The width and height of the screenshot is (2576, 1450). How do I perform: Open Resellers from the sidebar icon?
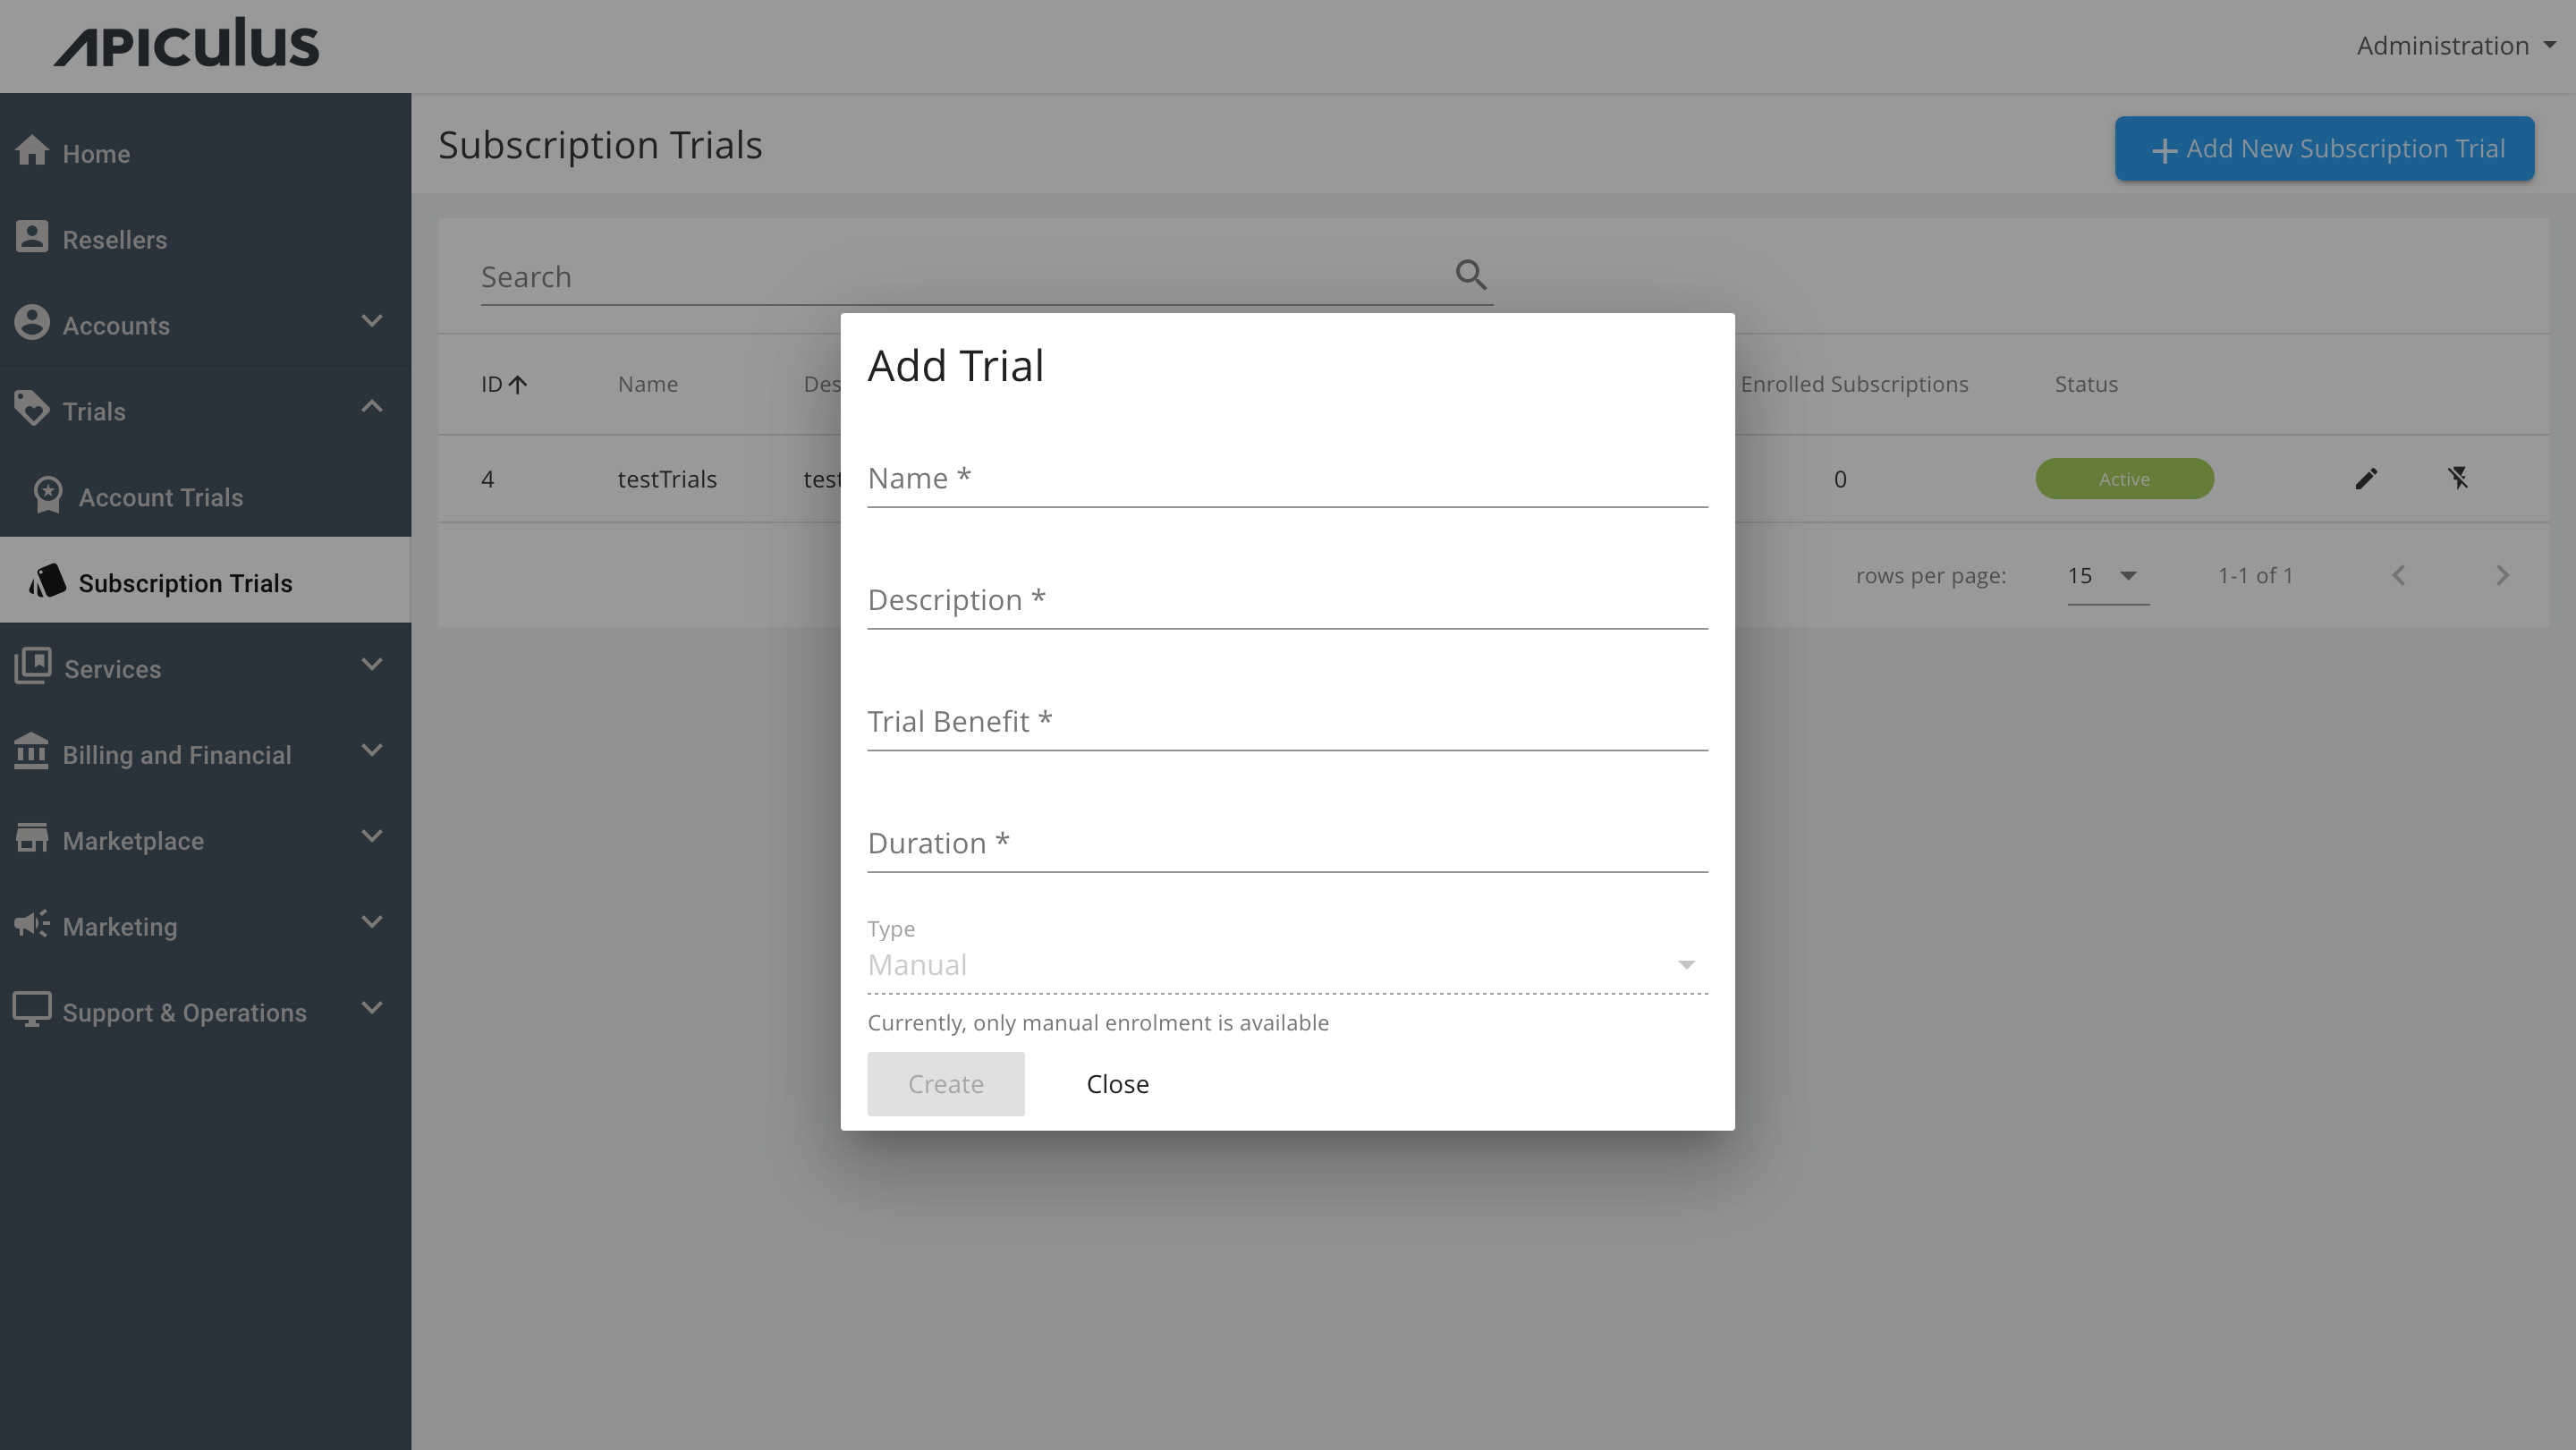pos(33,237)
